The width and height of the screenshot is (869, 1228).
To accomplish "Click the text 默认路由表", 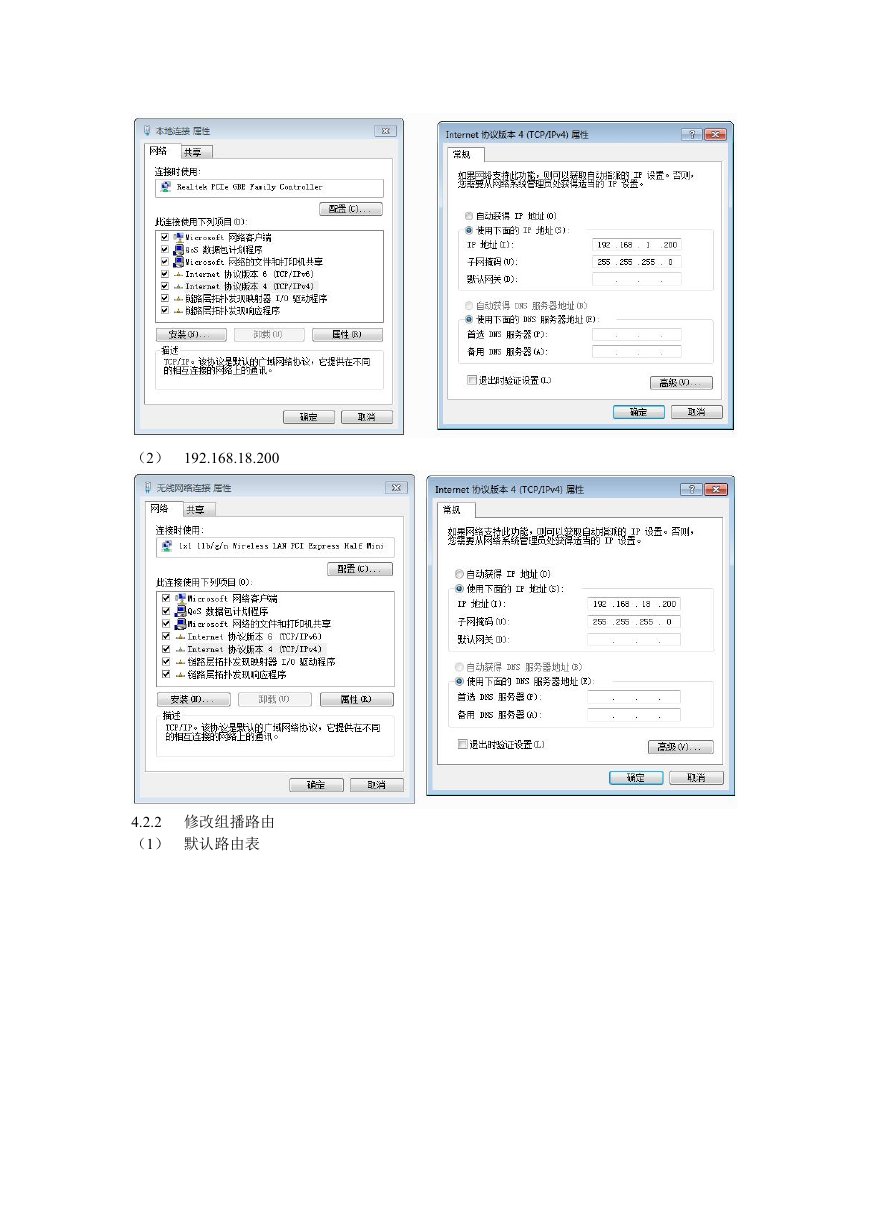I will [221, 844].
